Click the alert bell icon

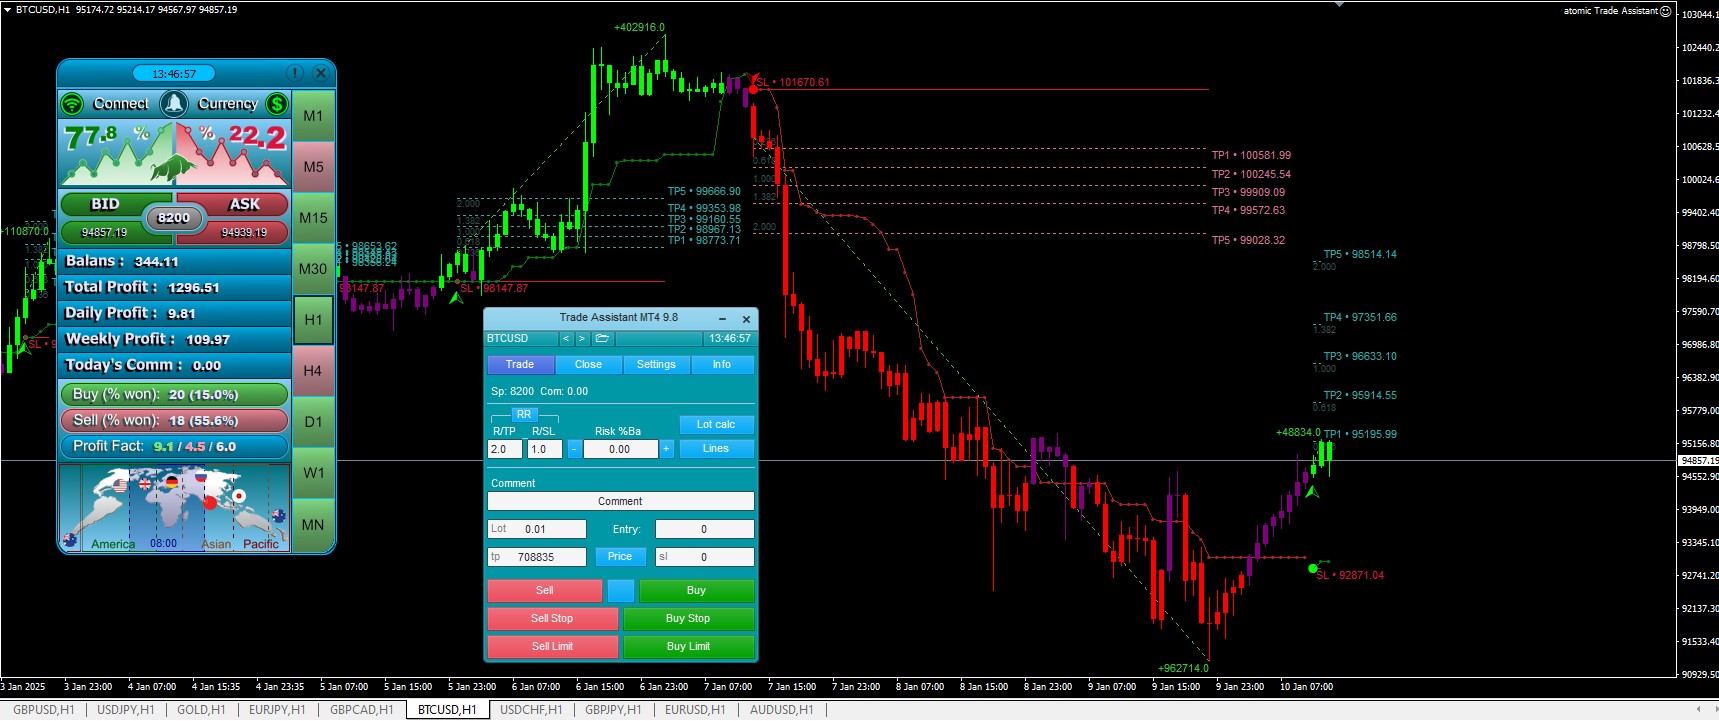tap(174, 104)
